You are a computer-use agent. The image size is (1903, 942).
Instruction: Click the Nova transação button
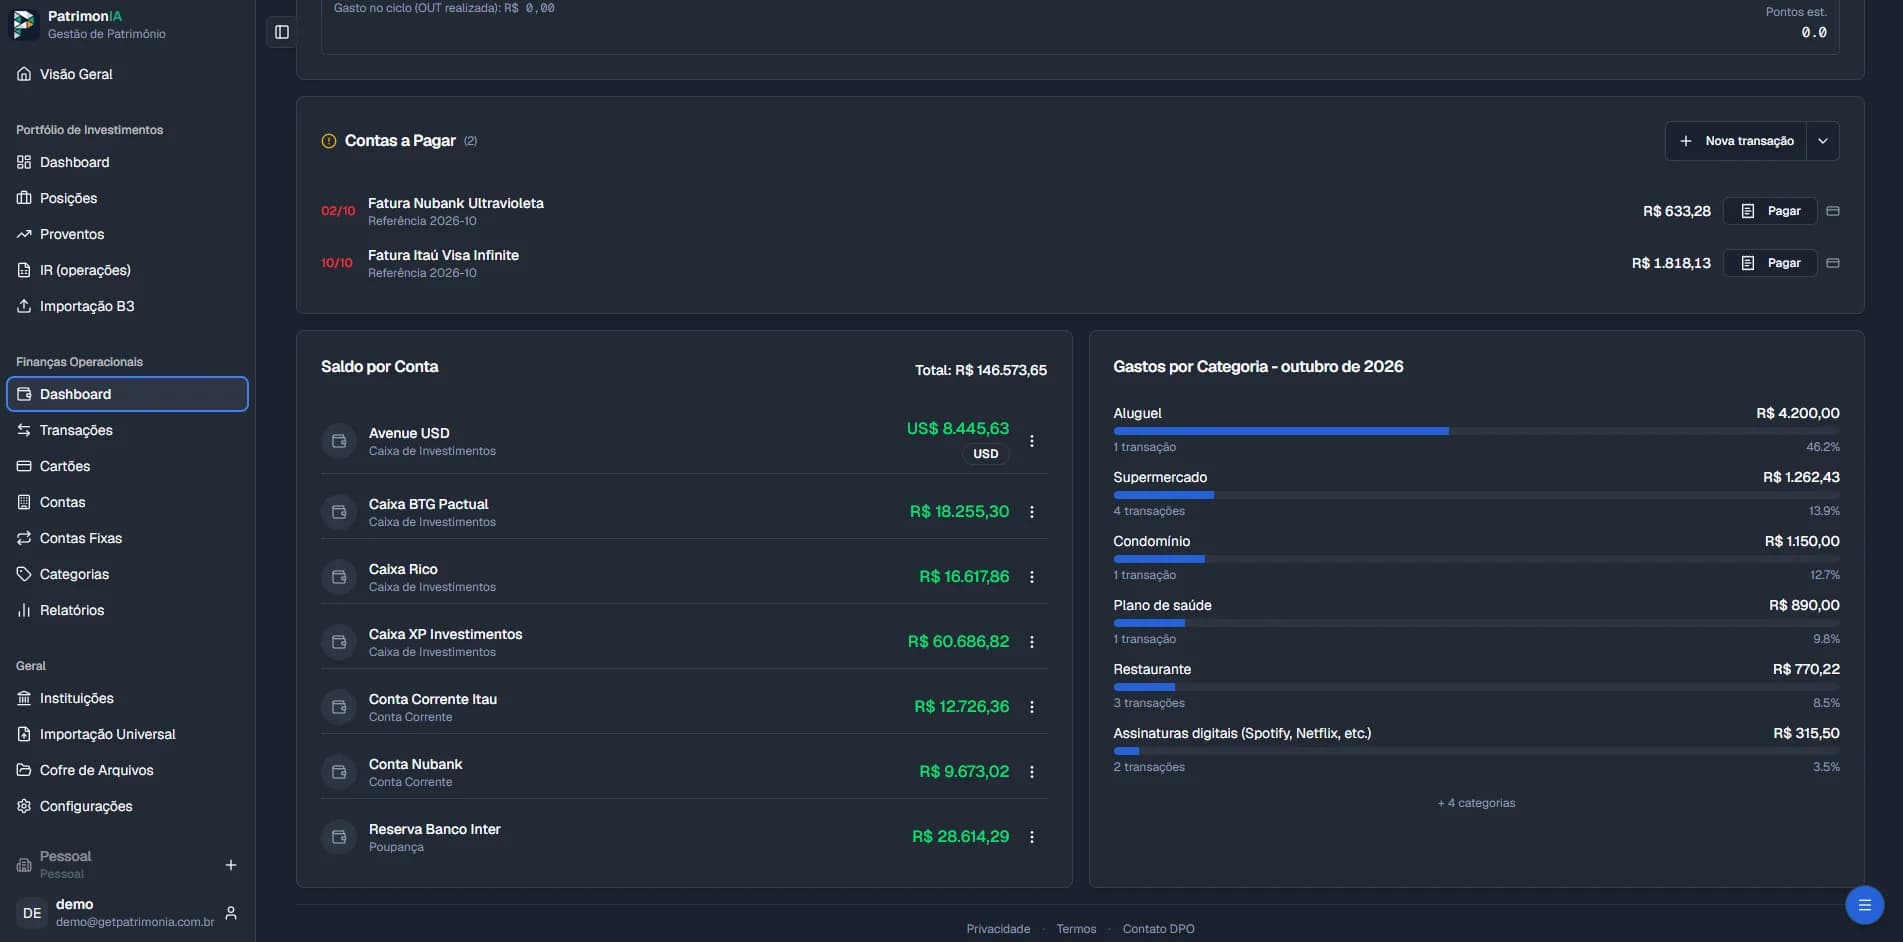1737,141
